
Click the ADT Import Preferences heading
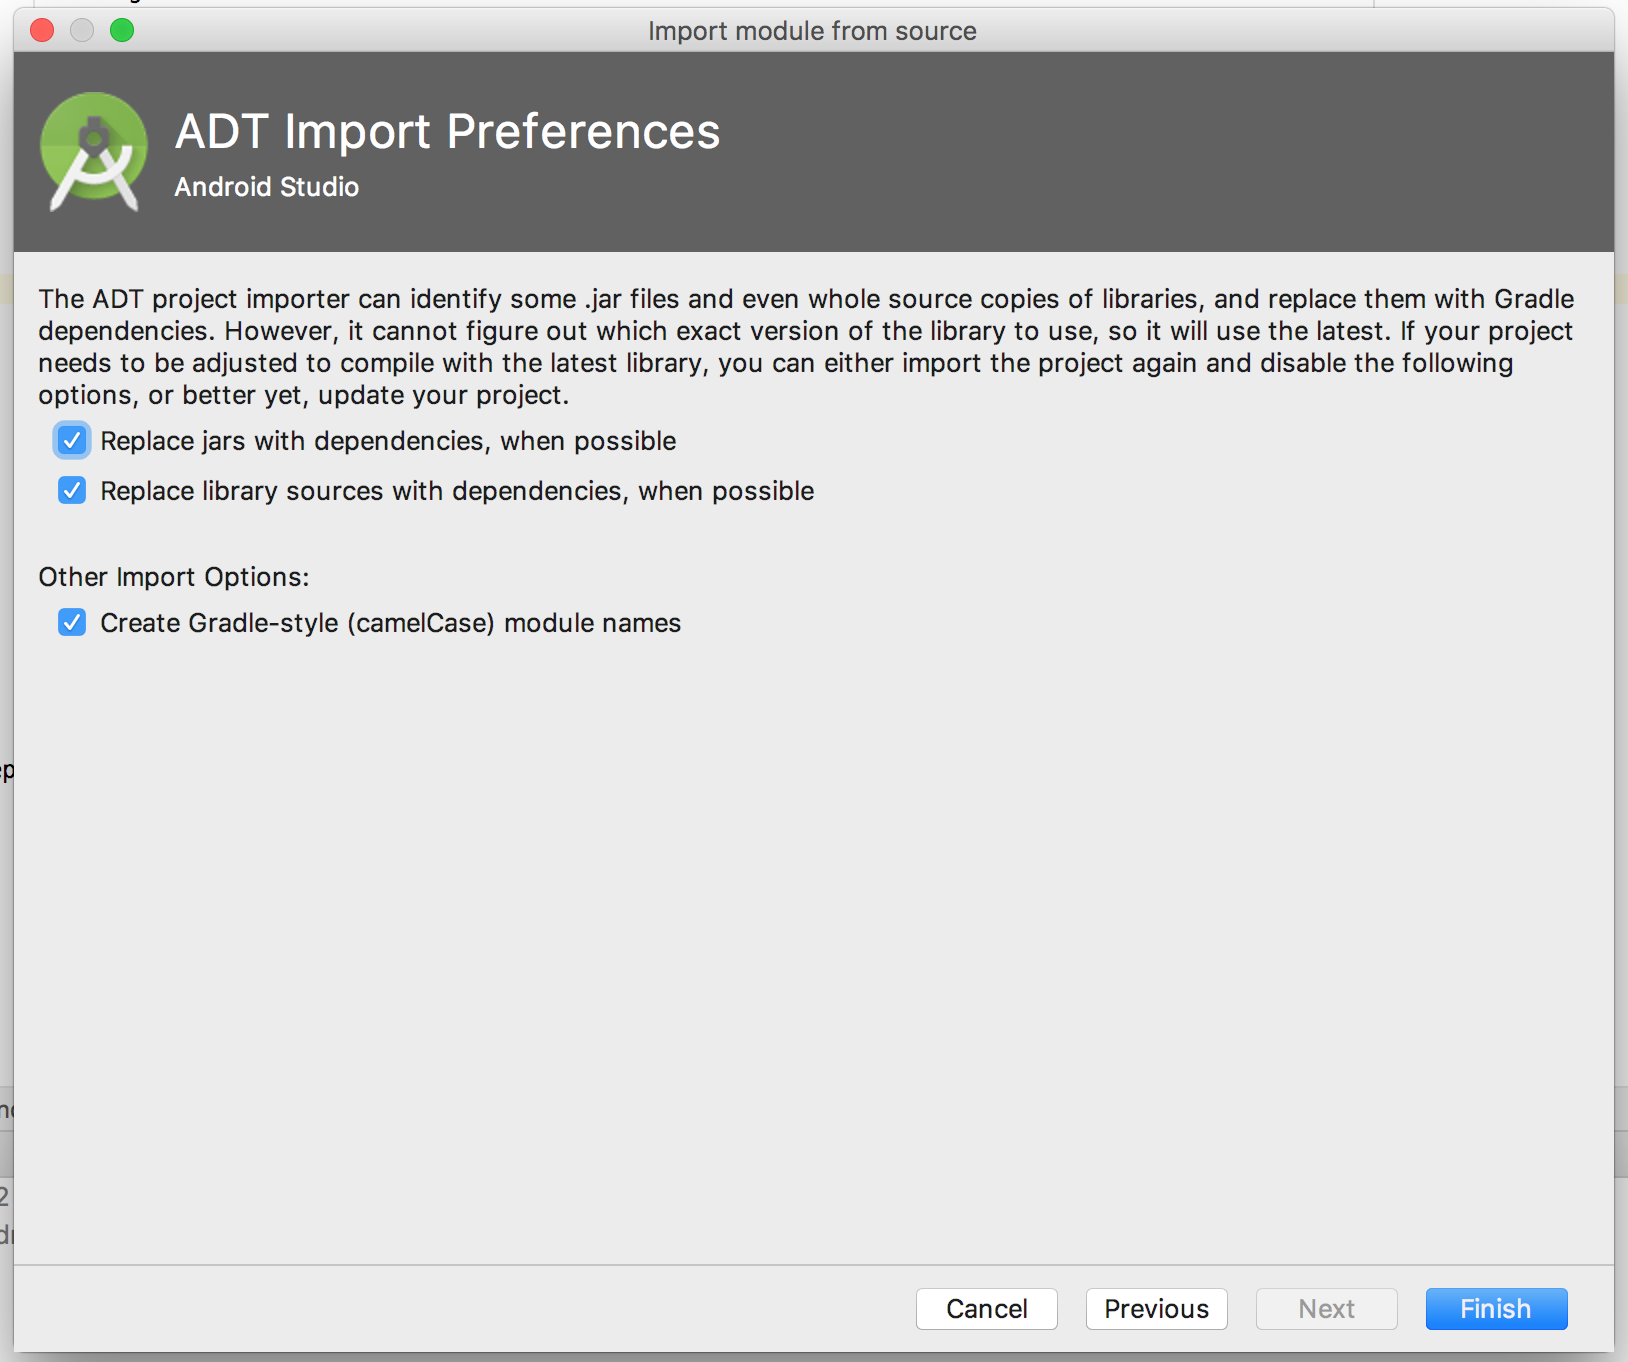[447, 131]
